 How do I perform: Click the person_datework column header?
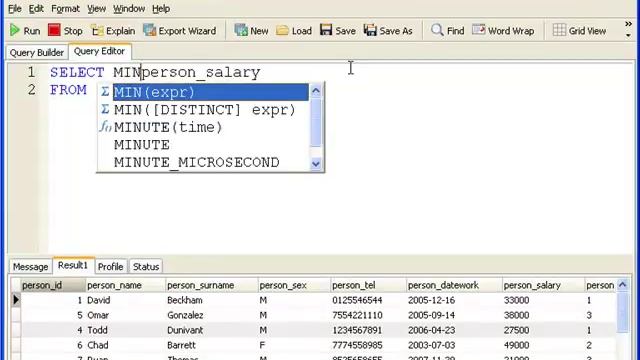pos(454,285)
